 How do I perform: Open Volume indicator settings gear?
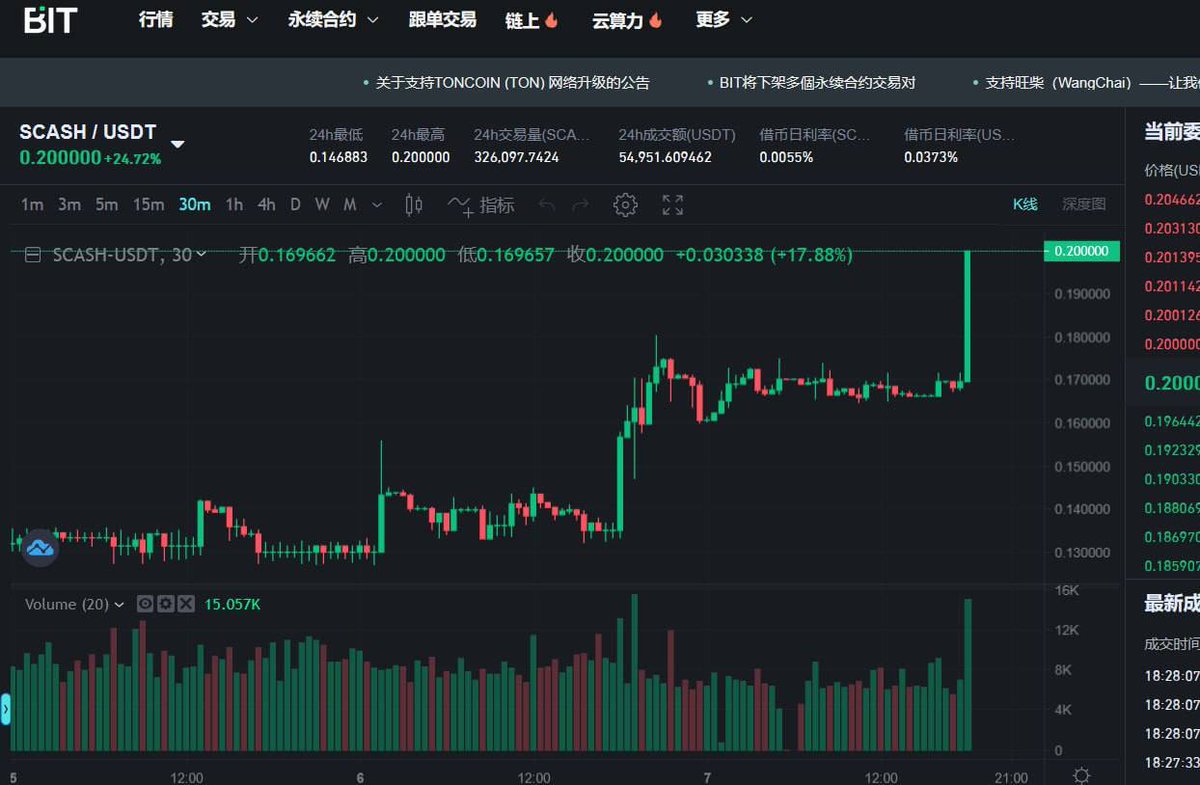pos(165,604)
